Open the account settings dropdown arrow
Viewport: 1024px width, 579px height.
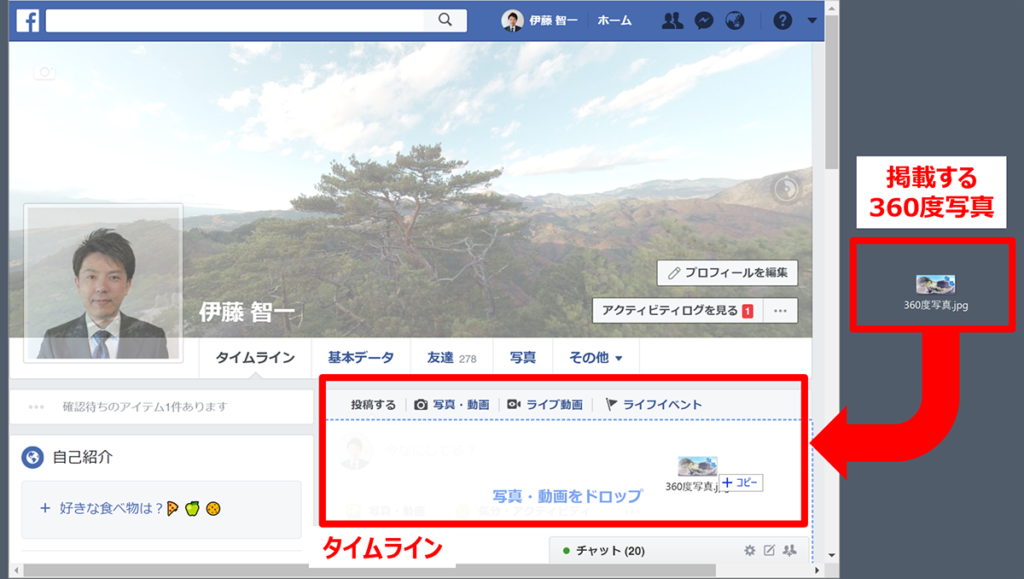pyautogui.click(x=811, y=19)
